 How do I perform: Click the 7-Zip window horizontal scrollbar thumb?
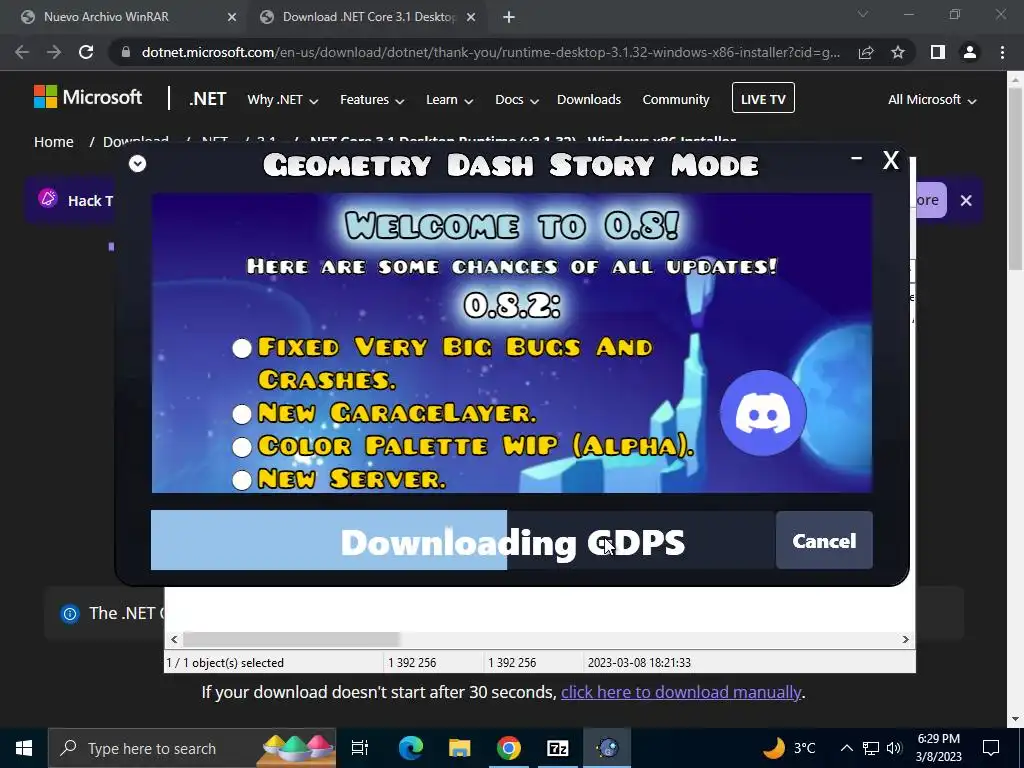click(291, 639)
